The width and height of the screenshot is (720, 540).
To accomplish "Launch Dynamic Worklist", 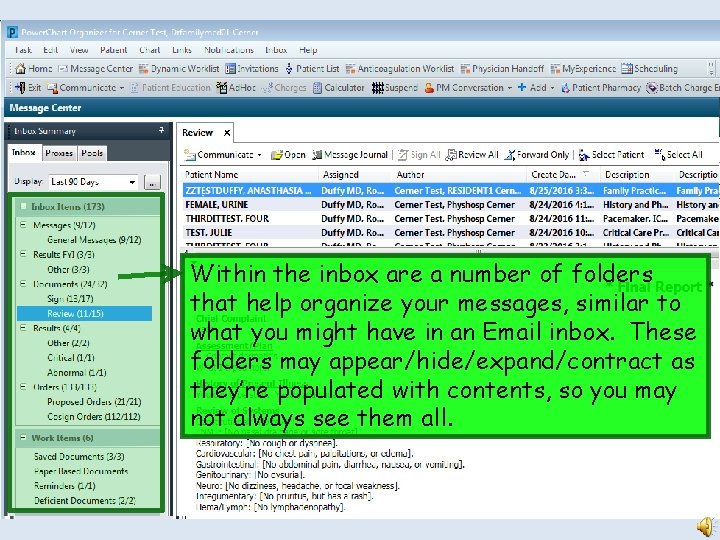I will click(179, 69).
